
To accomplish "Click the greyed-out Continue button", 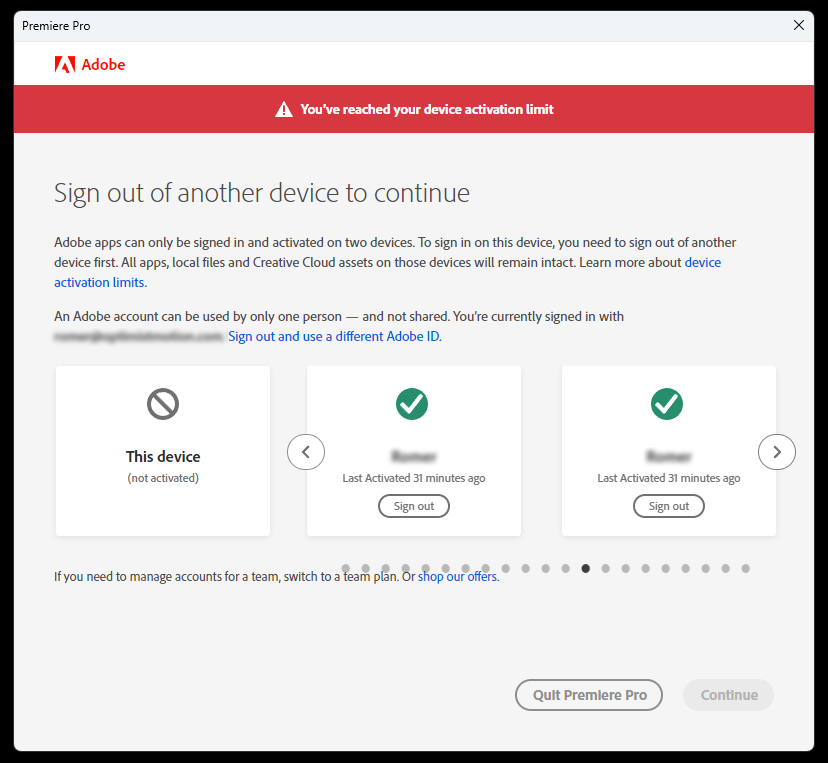I will (729, 695).
